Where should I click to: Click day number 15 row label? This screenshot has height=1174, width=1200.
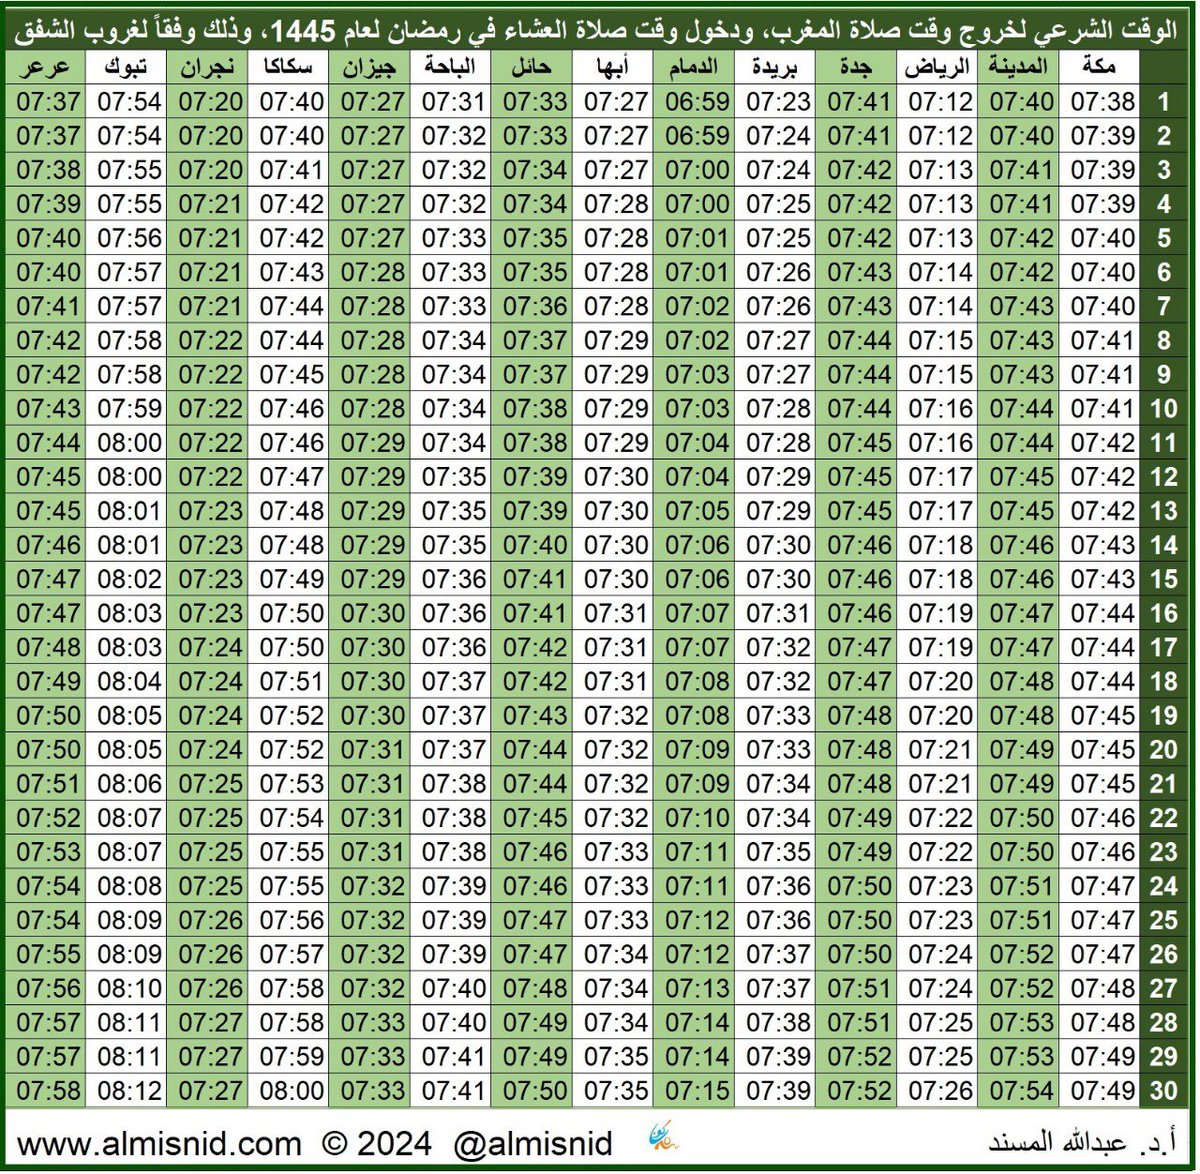[x=1163, y=579]
